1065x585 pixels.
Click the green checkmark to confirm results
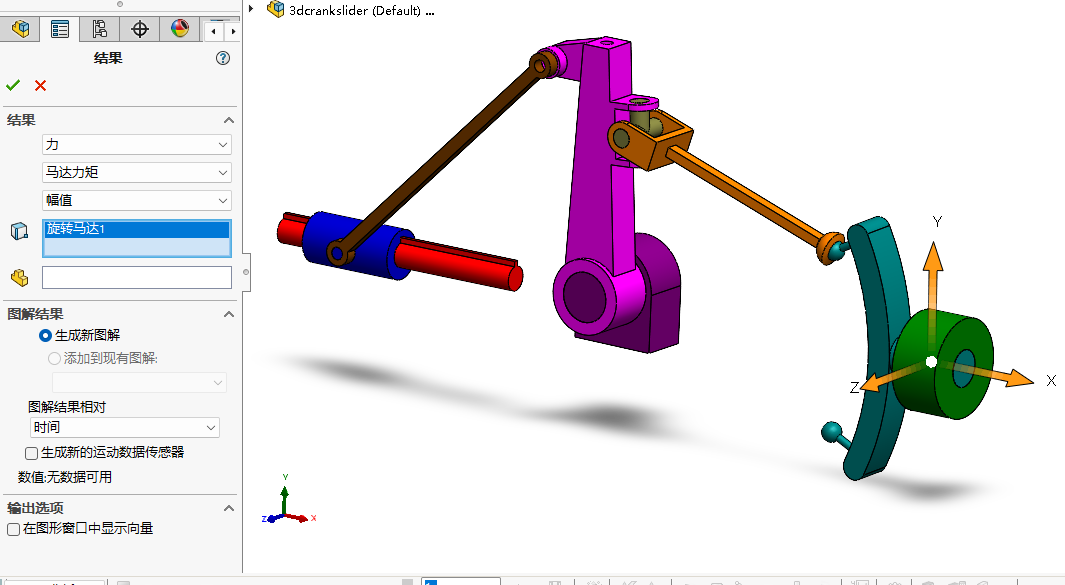[x=13, y=86]
